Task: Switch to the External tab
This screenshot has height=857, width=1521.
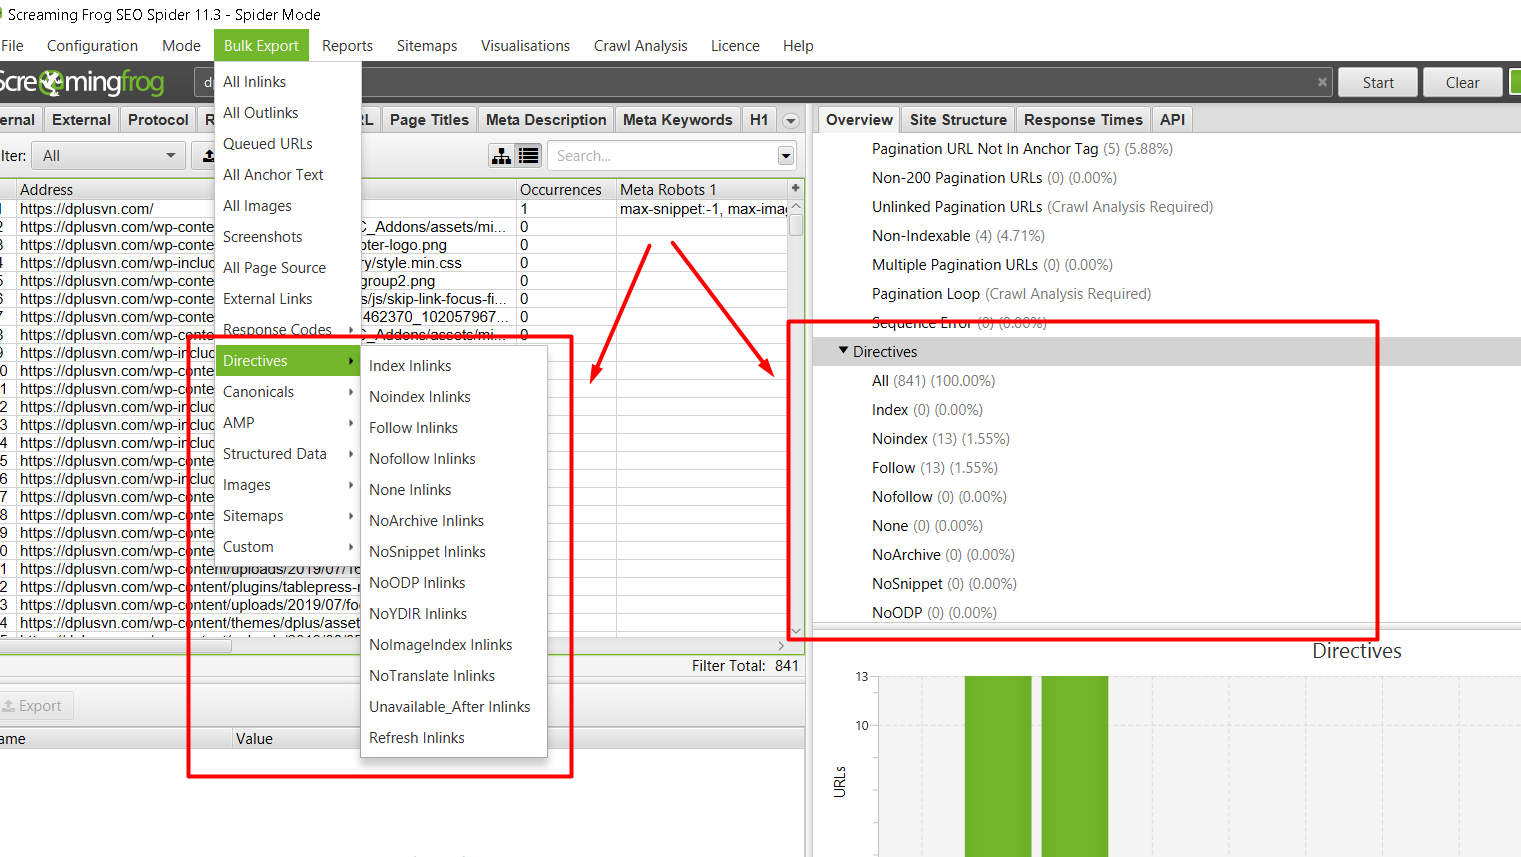Action: pyautogui.click(x=81, y=120)
